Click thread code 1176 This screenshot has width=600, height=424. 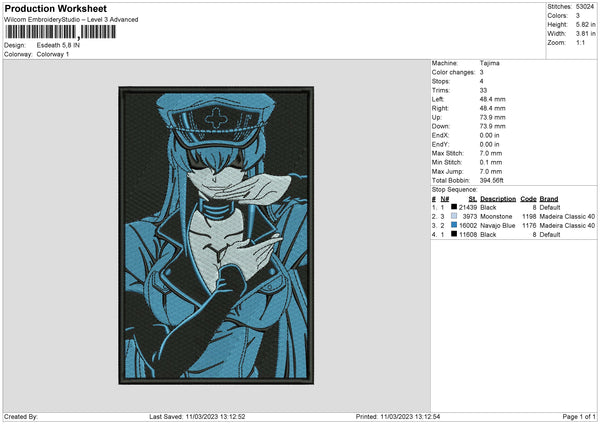tap(529, 226)
